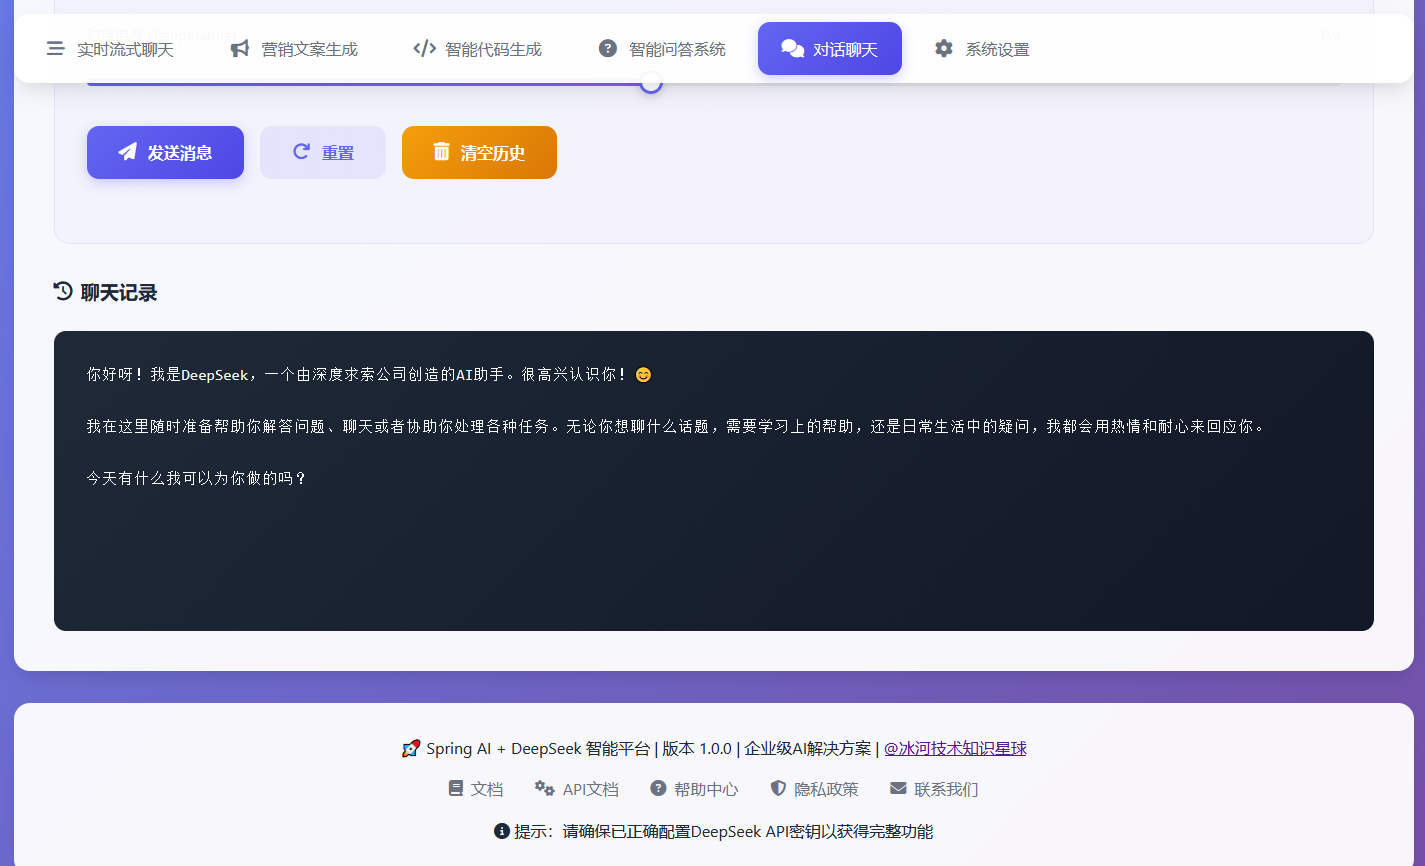
Task: Click the purple slider handle
Action: (x=651, y=83)
